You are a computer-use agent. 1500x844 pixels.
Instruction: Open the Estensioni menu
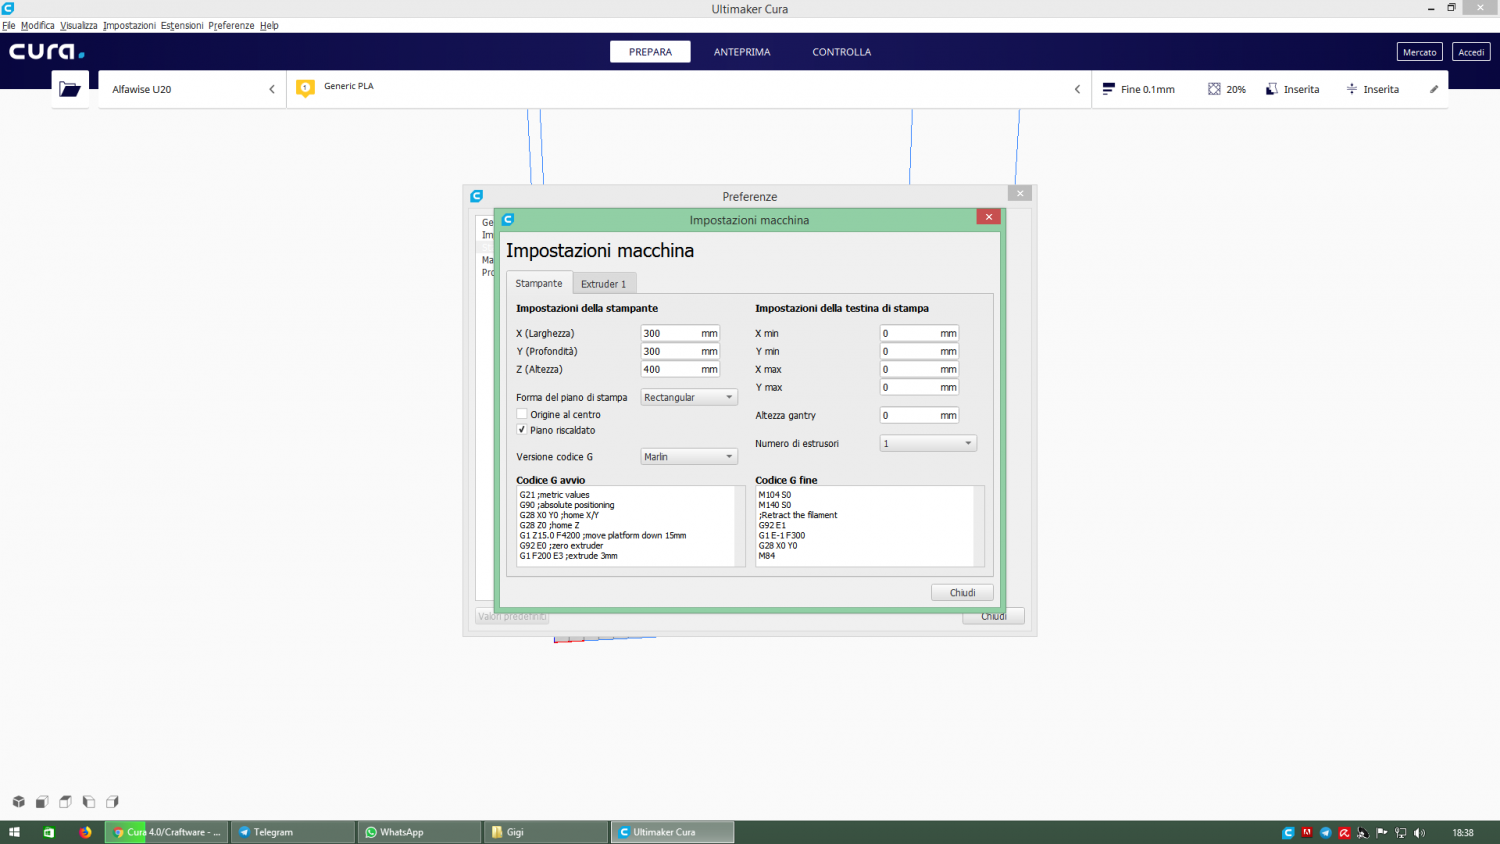coord(181,25)
